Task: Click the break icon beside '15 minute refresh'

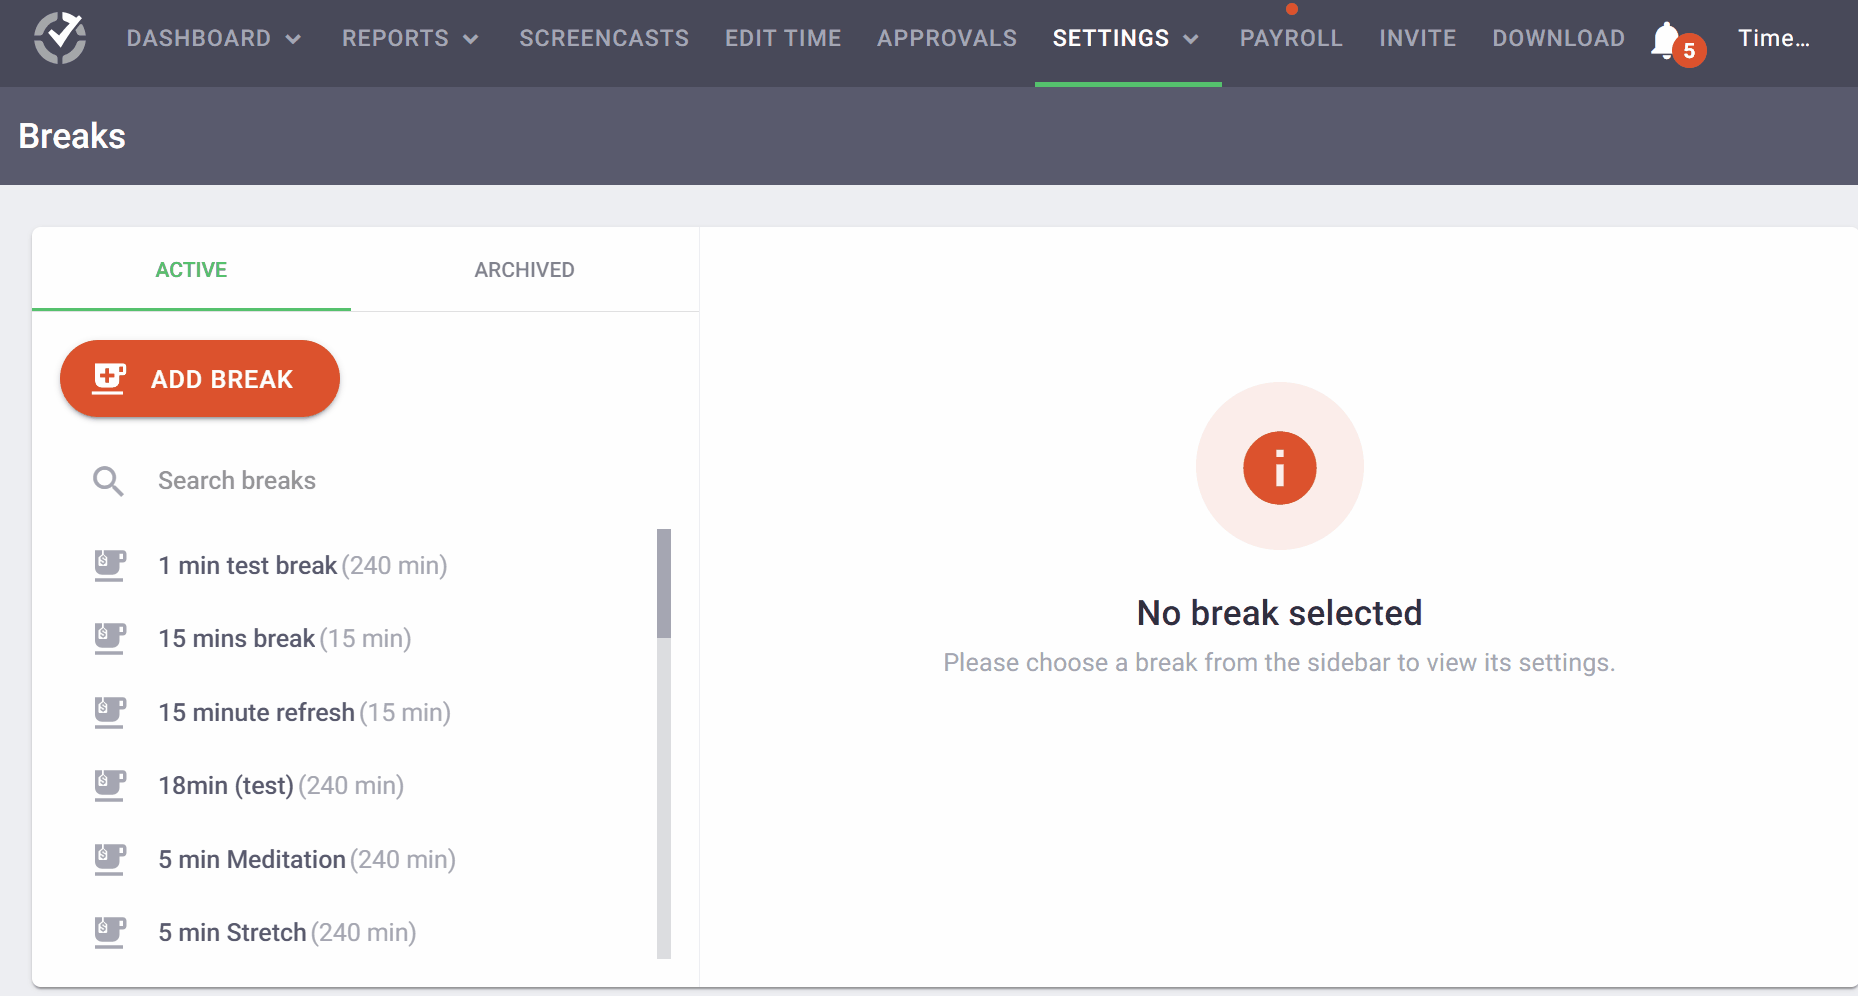Action: pos(110,712)
